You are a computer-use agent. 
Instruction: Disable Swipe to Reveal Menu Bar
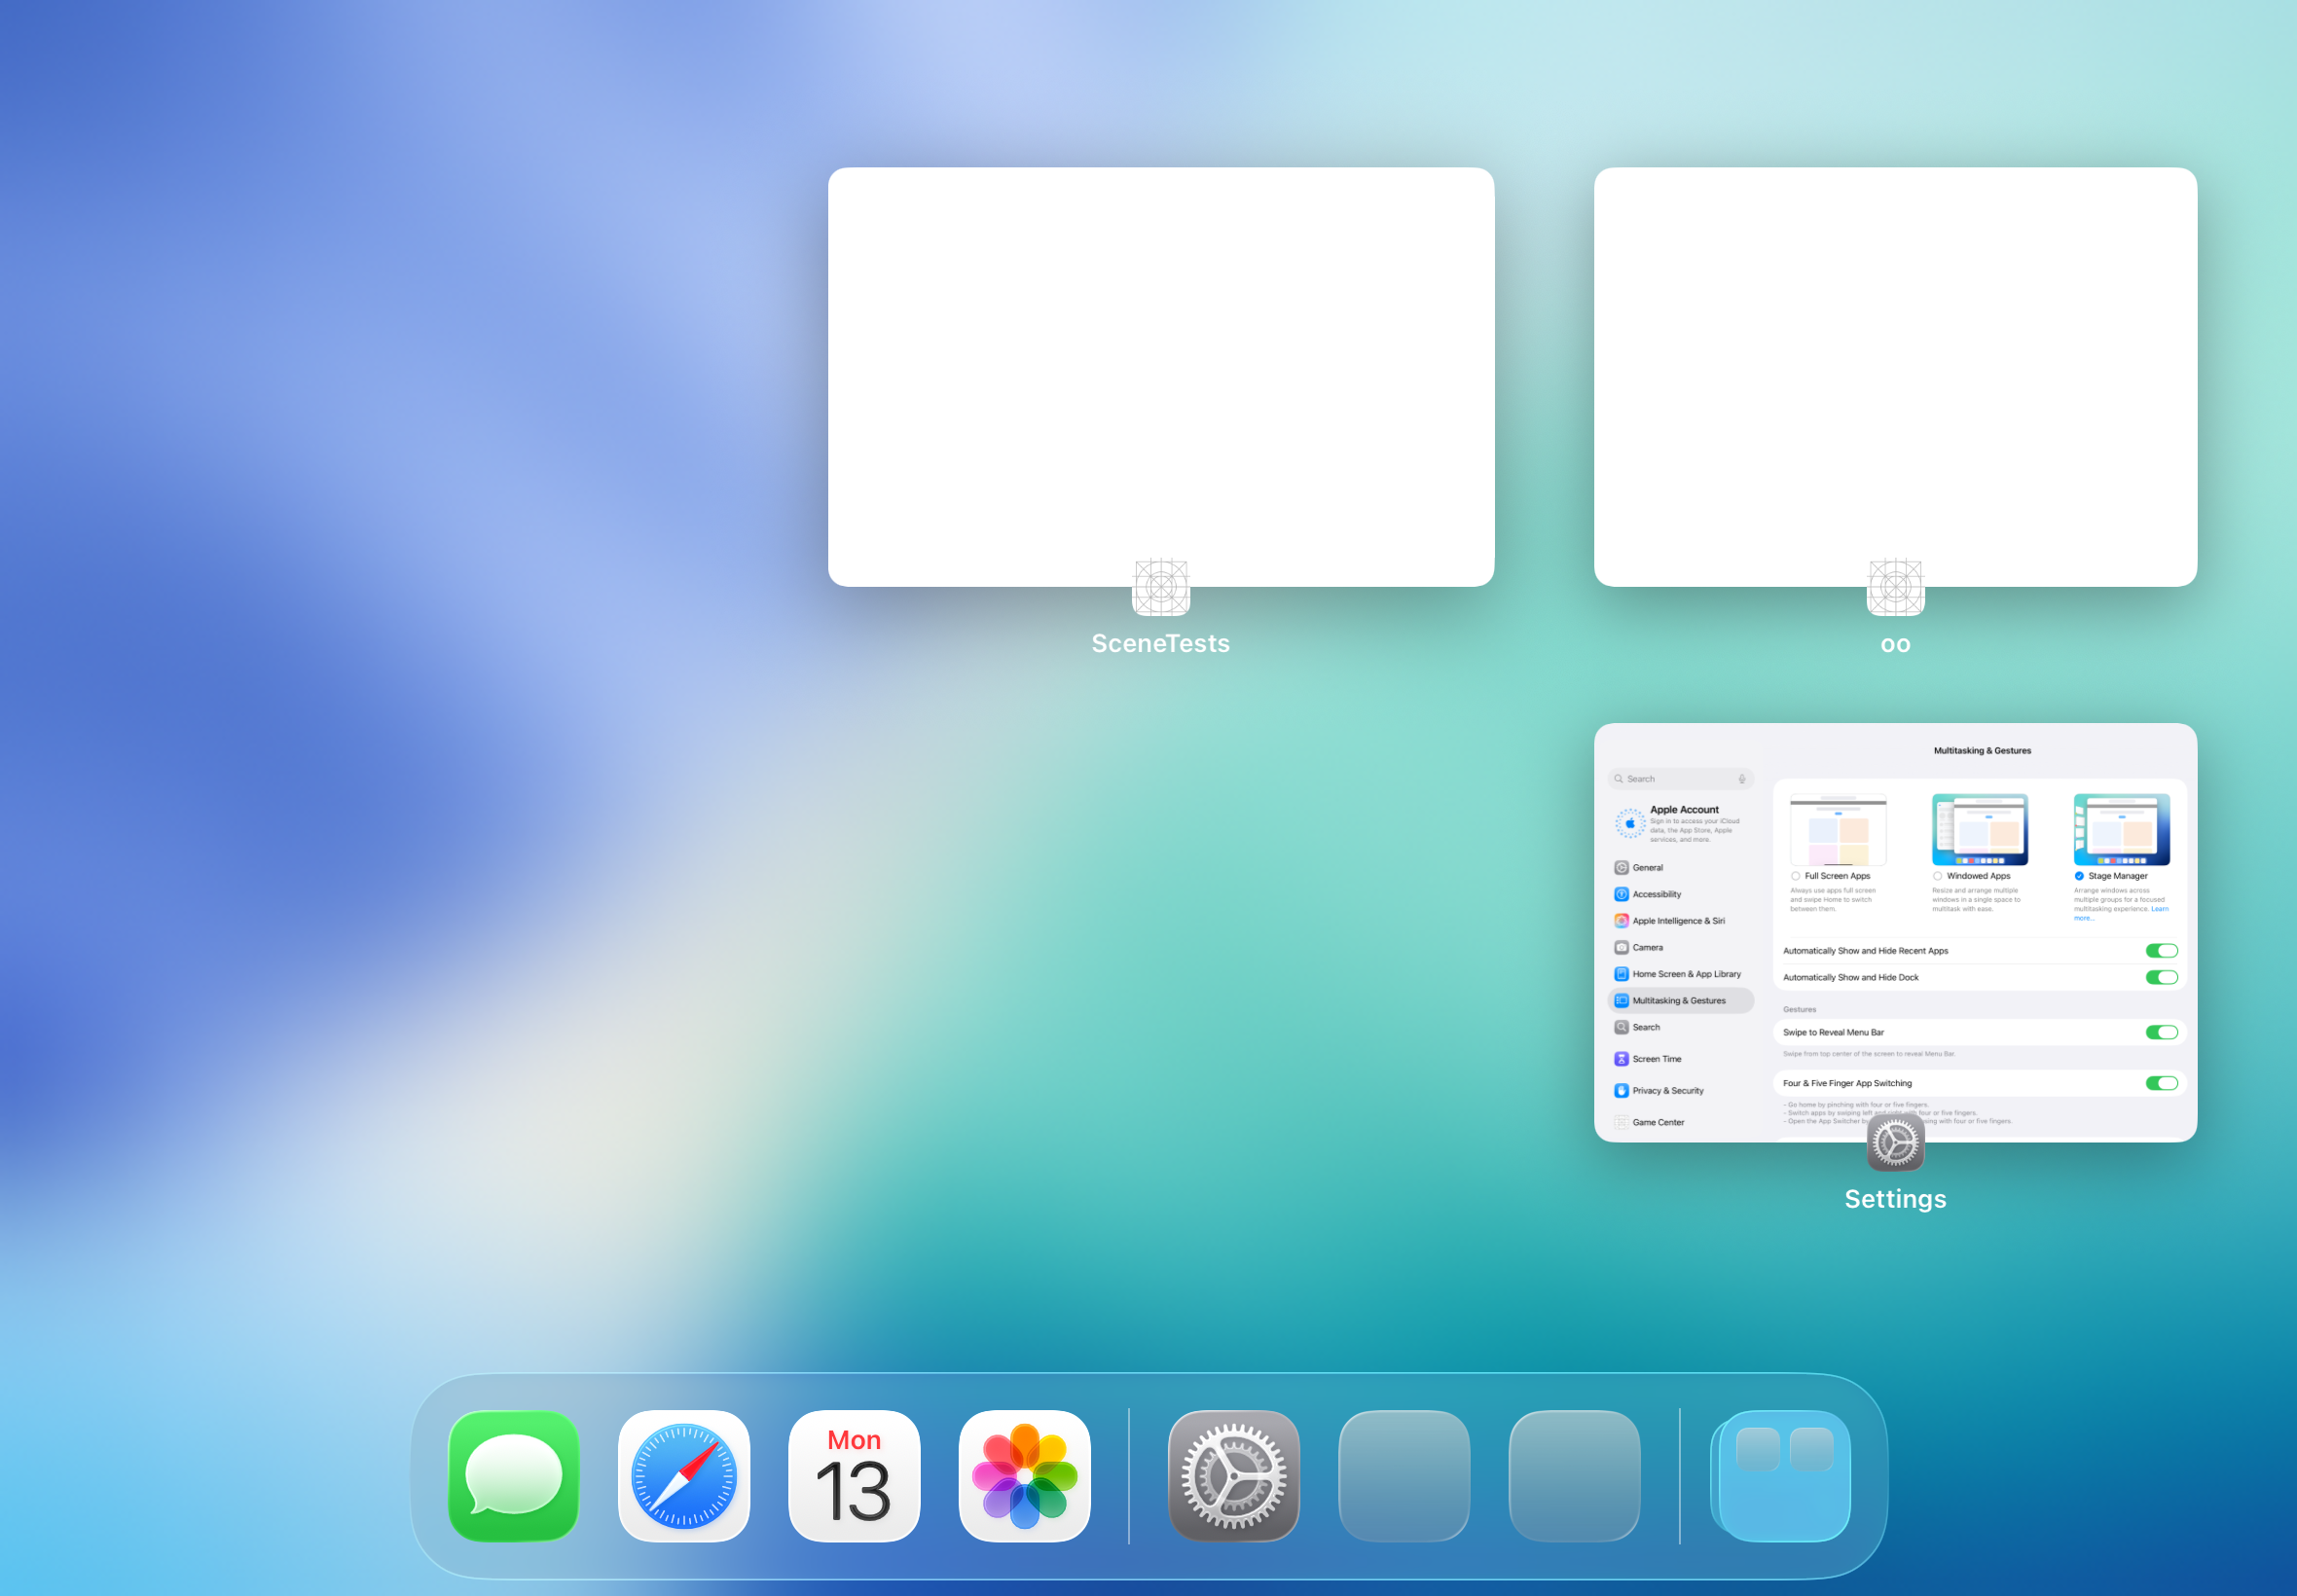2160,1032
